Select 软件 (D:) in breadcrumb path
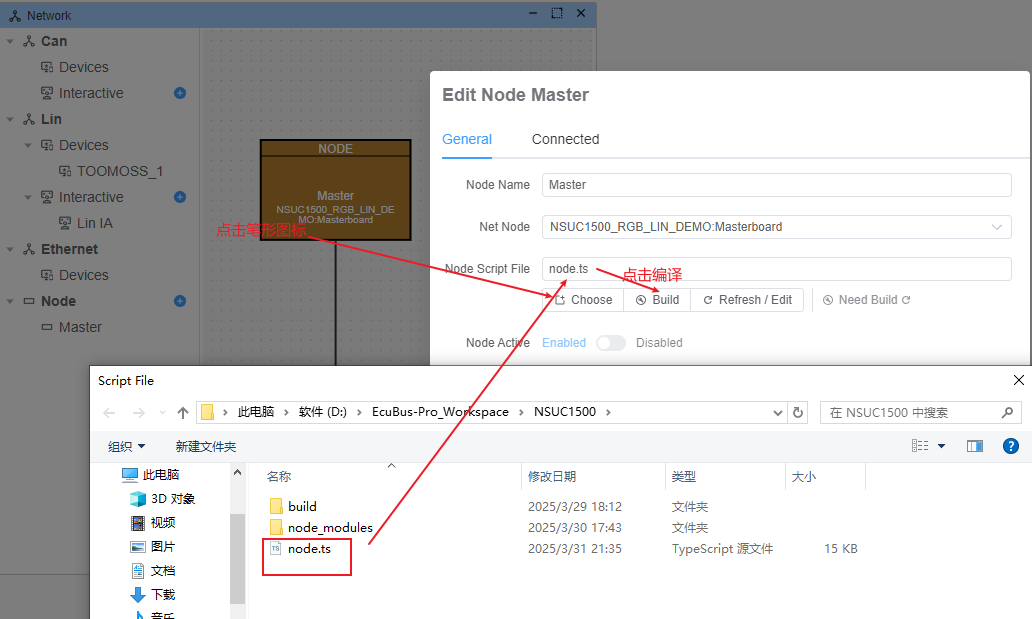The image size is (1032, 619). 322,412
